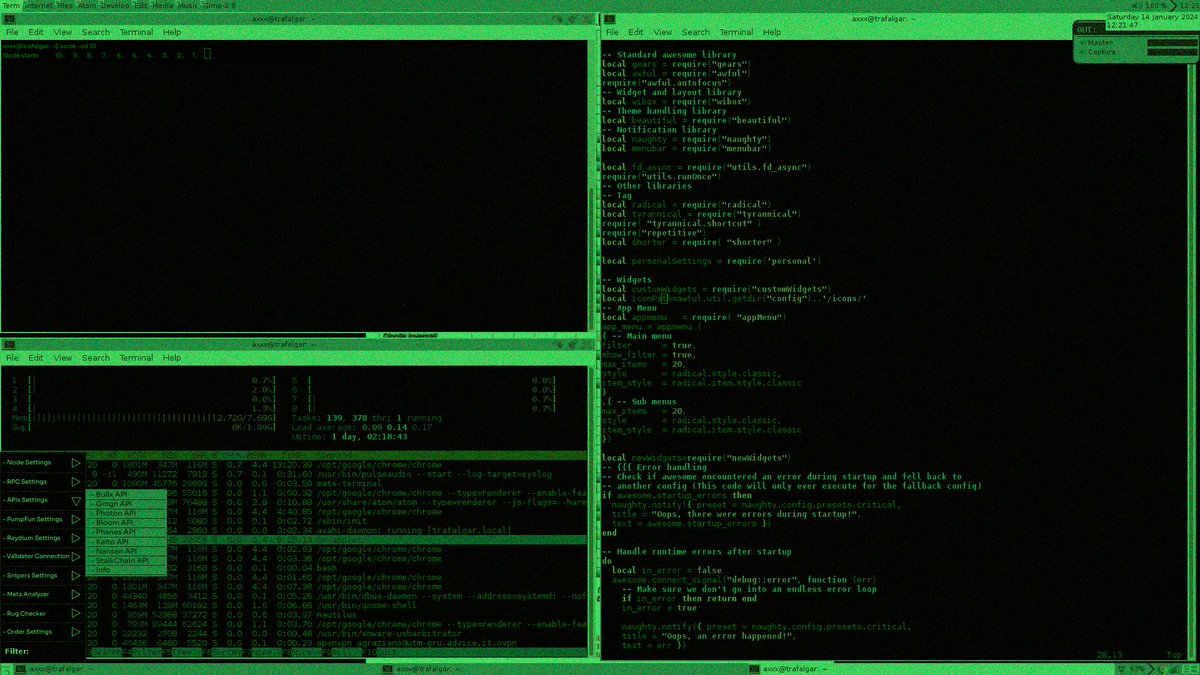
Task: Switch to the Gimp-2.8 tag
Action: pos(220,5)
